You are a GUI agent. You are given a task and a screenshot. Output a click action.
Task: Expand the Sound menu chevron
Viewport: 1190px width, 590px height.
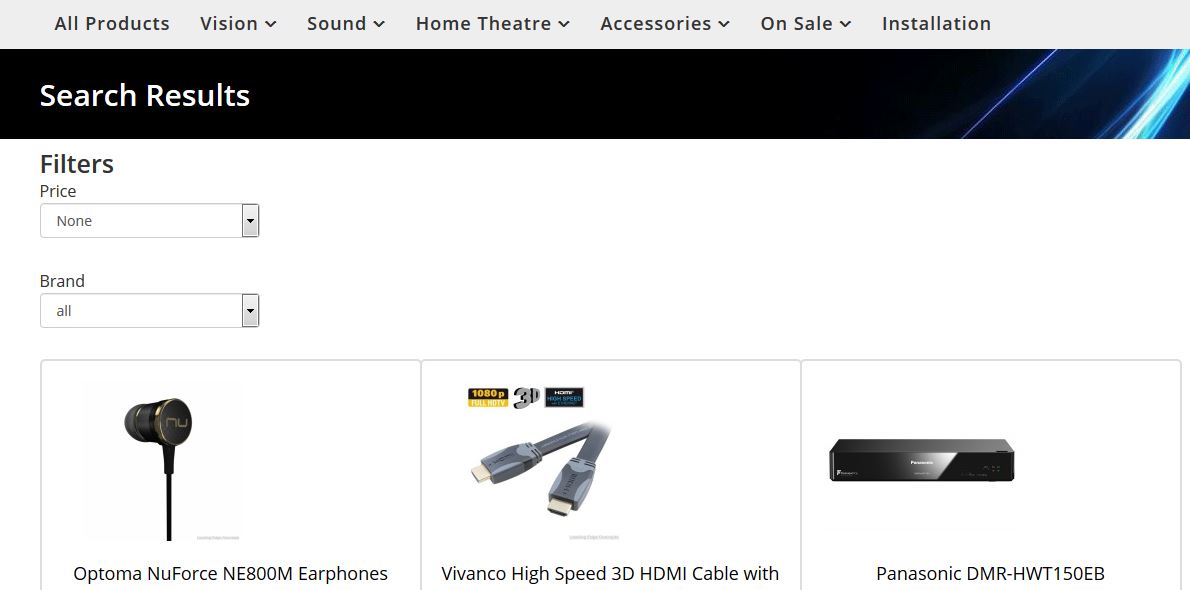tap(379, 25)
